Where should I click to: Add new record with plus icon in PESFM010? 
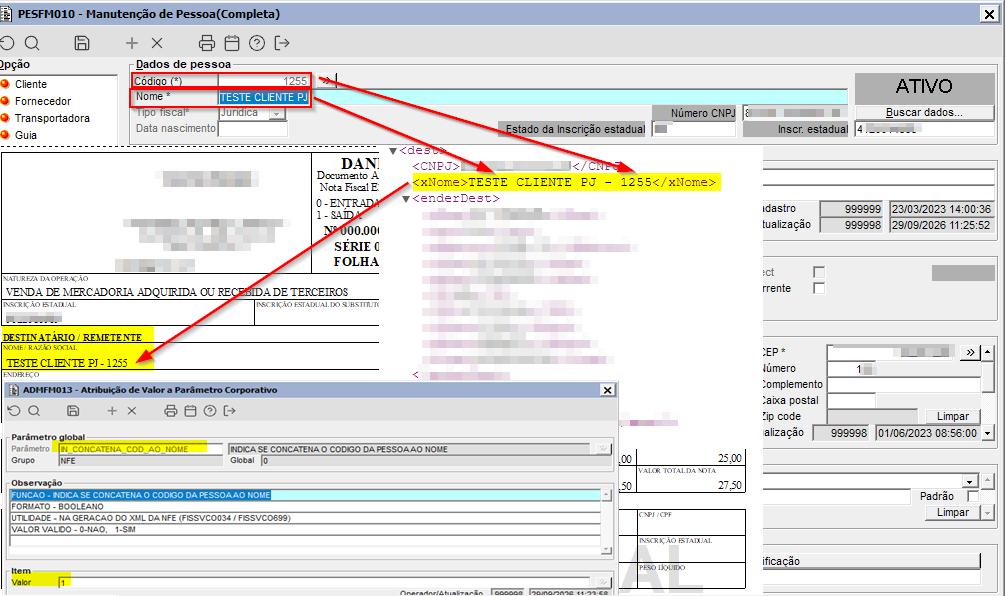(x=132, y=43)
